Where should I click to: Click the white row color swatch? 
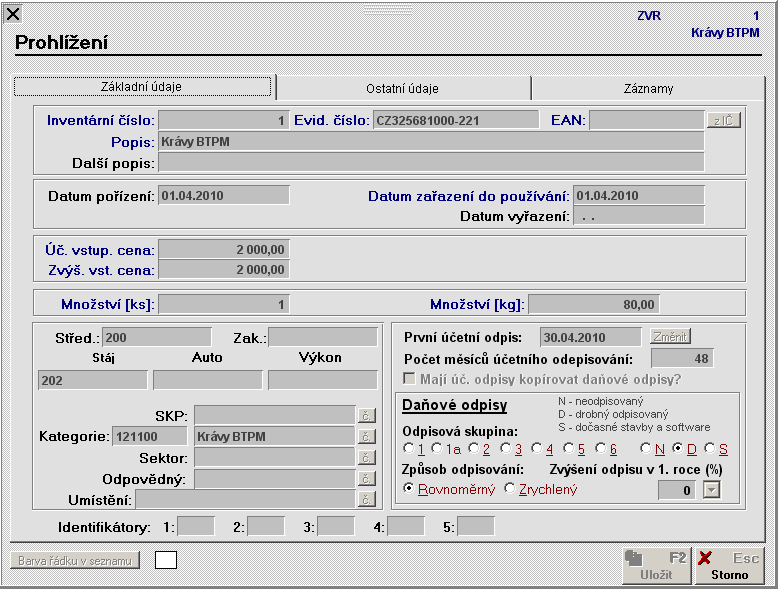(x=166, y=560)
